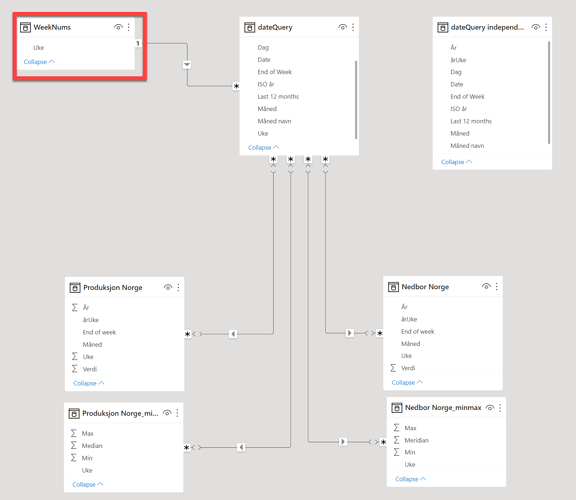Click filter direction arrow on WeekNums relationship
Viewport: 576px width, 500px height.
(x=187, y=65)
